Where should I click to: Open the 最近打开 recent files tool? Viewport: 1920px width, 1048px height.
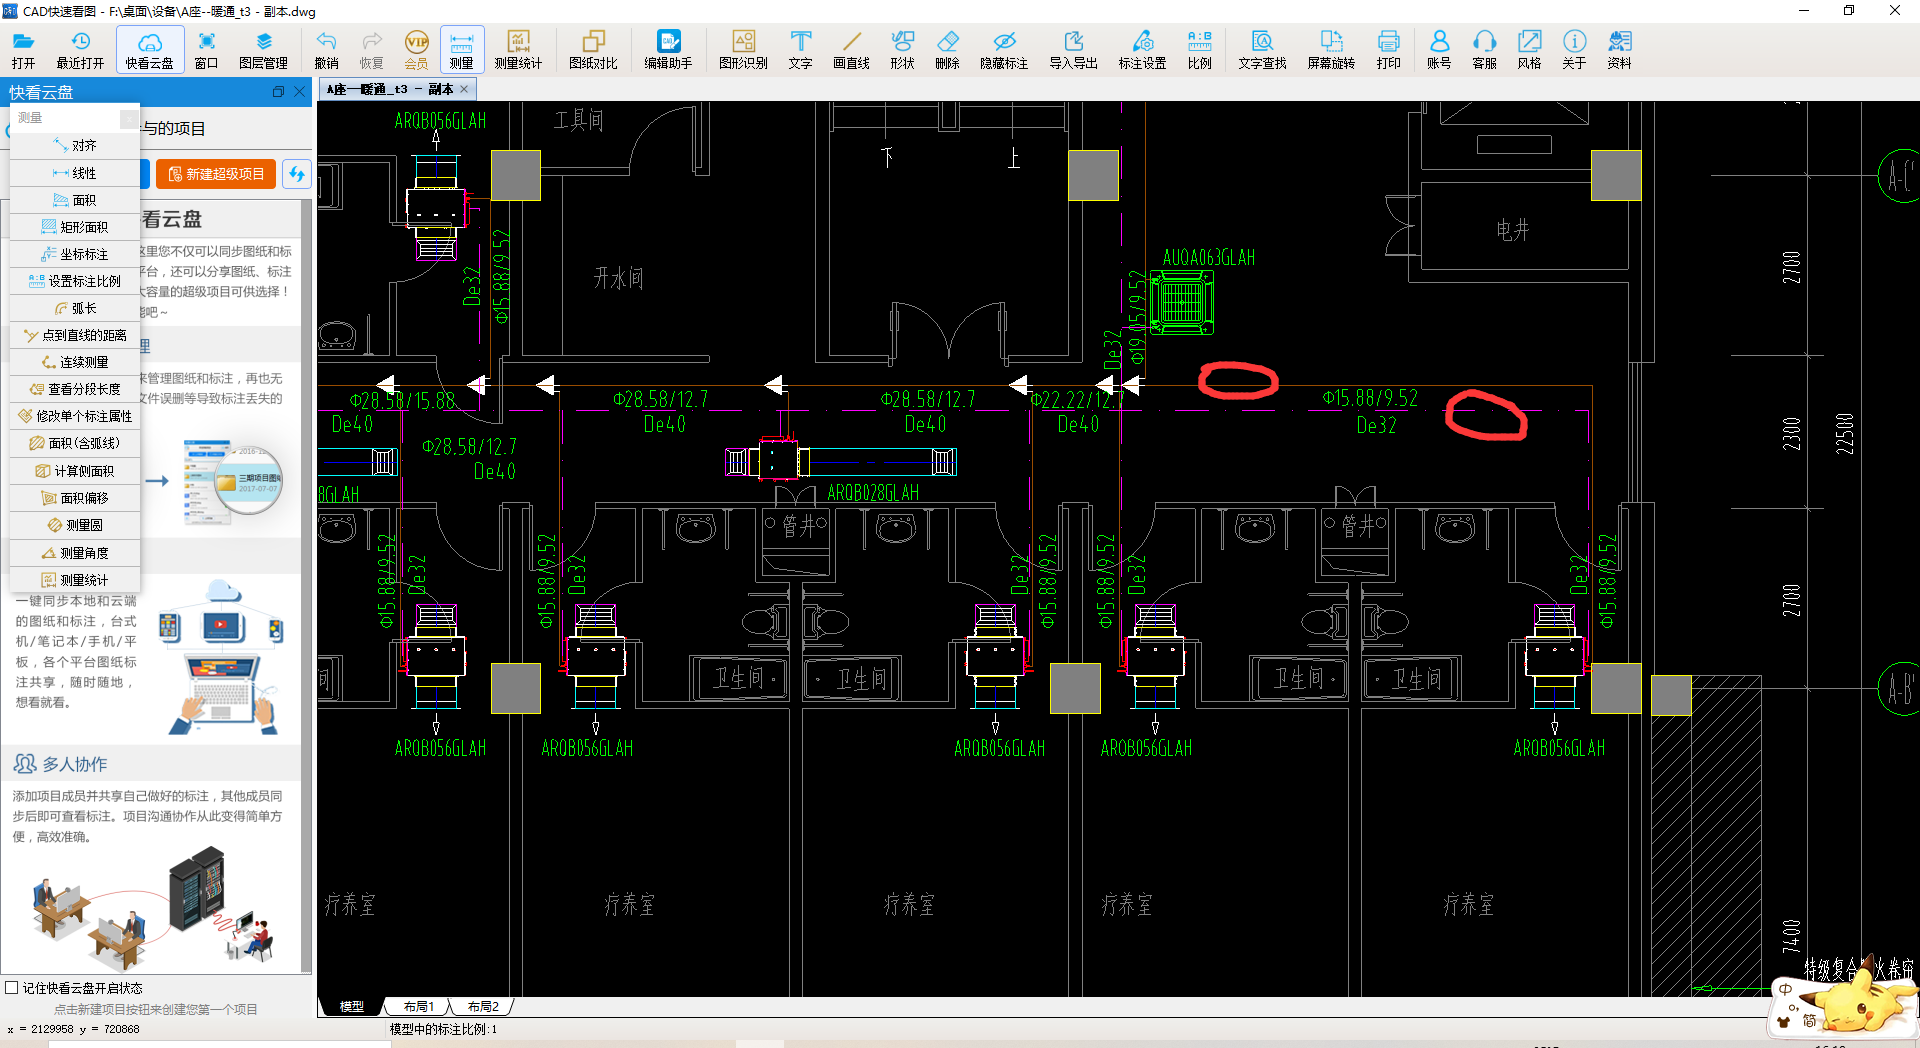click(x=80, y=50)
